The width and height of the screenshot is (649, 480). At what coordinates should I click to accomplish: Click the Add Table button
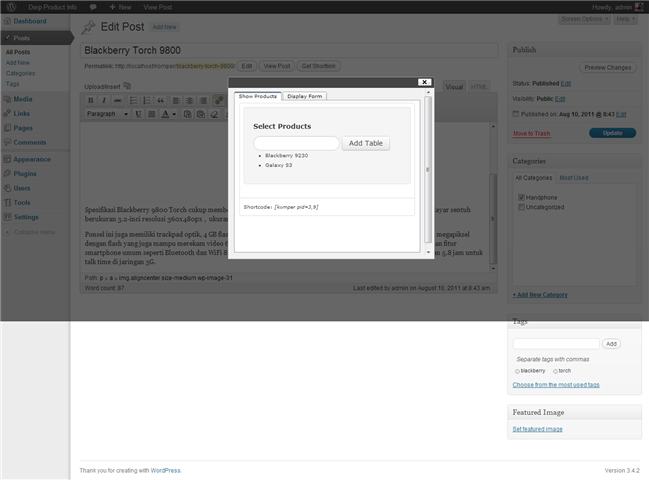coord(365,143)
